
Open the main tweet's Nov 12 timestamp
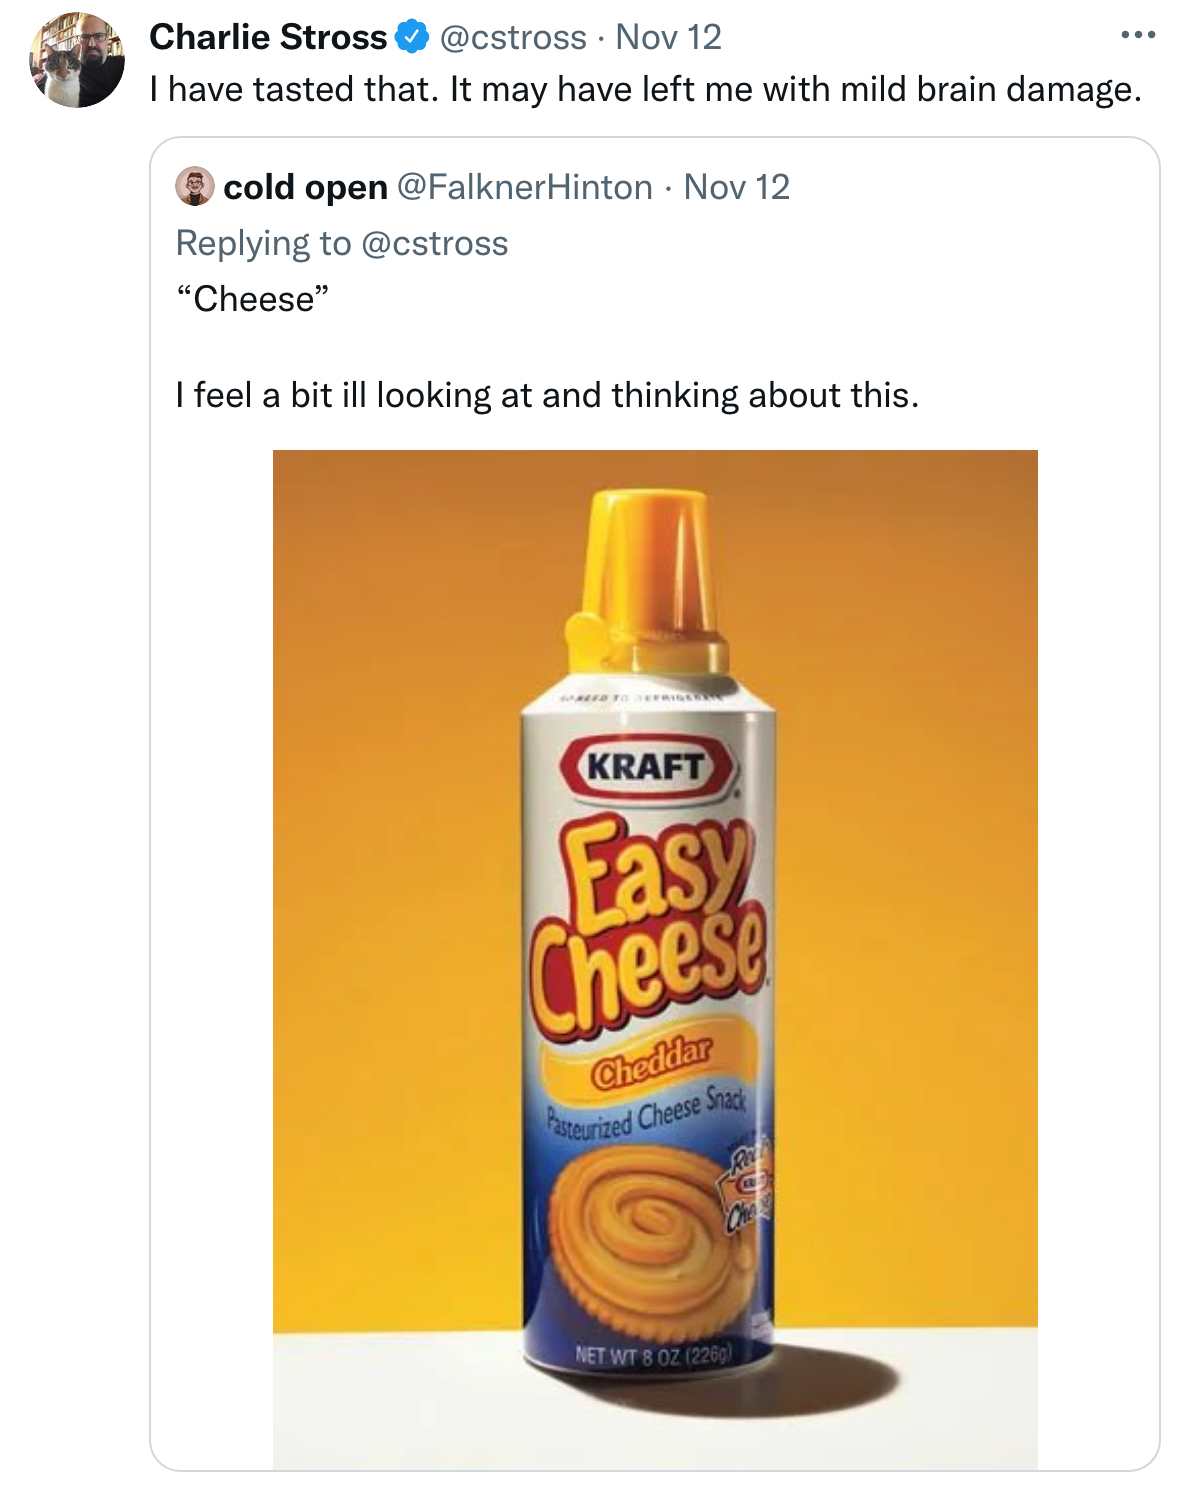[x=668, y=38]
